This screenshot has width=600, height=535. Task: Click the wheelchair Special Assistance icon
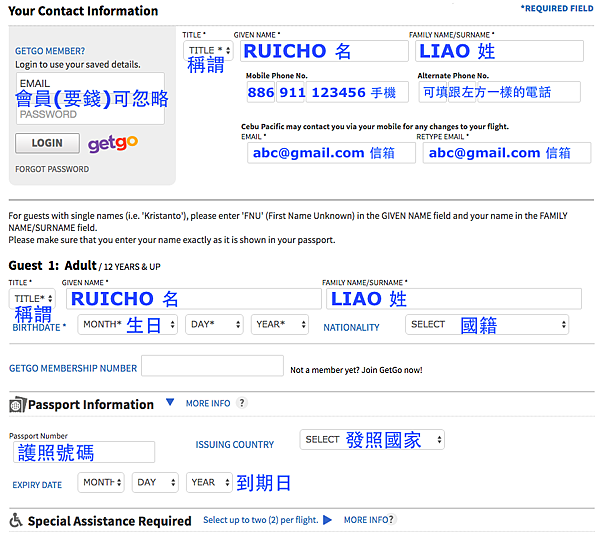coord(16,520)
